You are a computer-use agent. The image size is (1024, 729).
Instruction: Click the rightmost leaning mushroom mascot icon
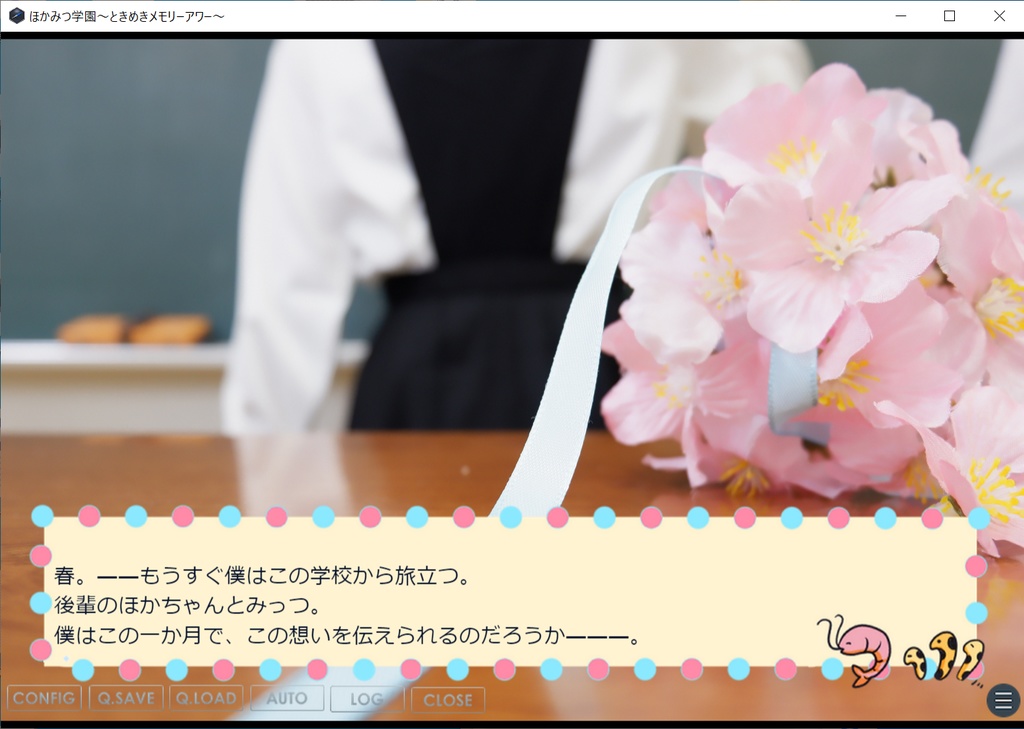(970, 660)
